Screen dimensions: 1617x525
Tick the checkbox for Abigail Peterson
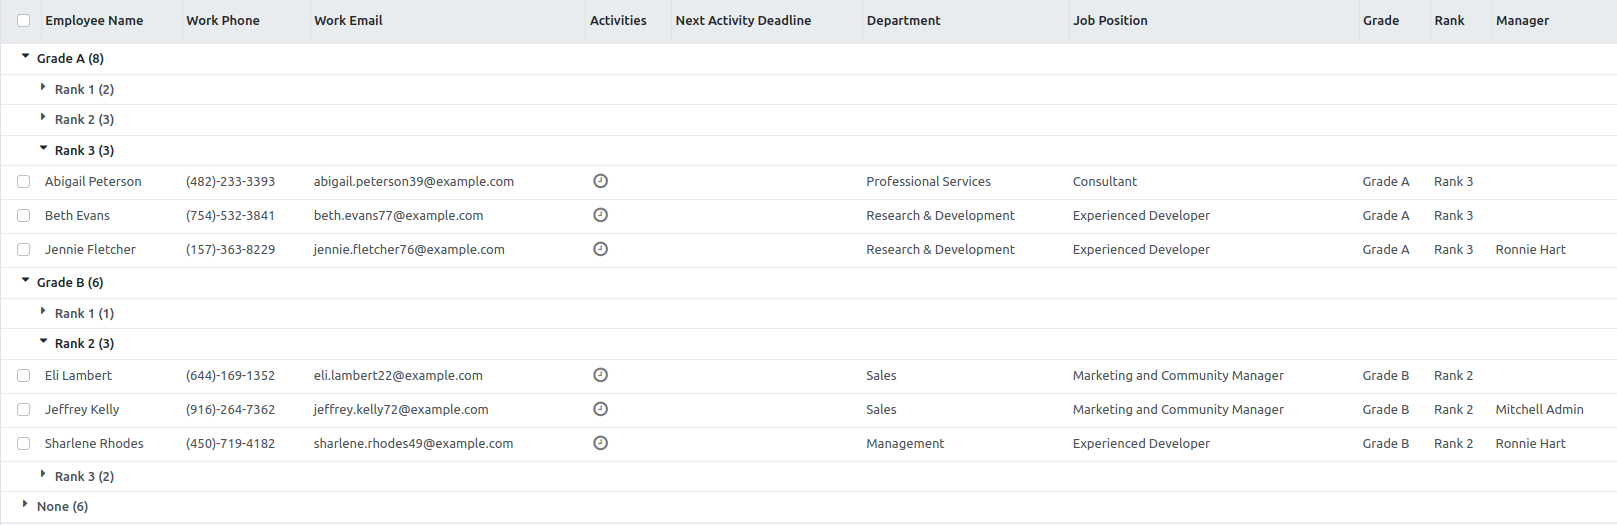(x=23, y=182)
